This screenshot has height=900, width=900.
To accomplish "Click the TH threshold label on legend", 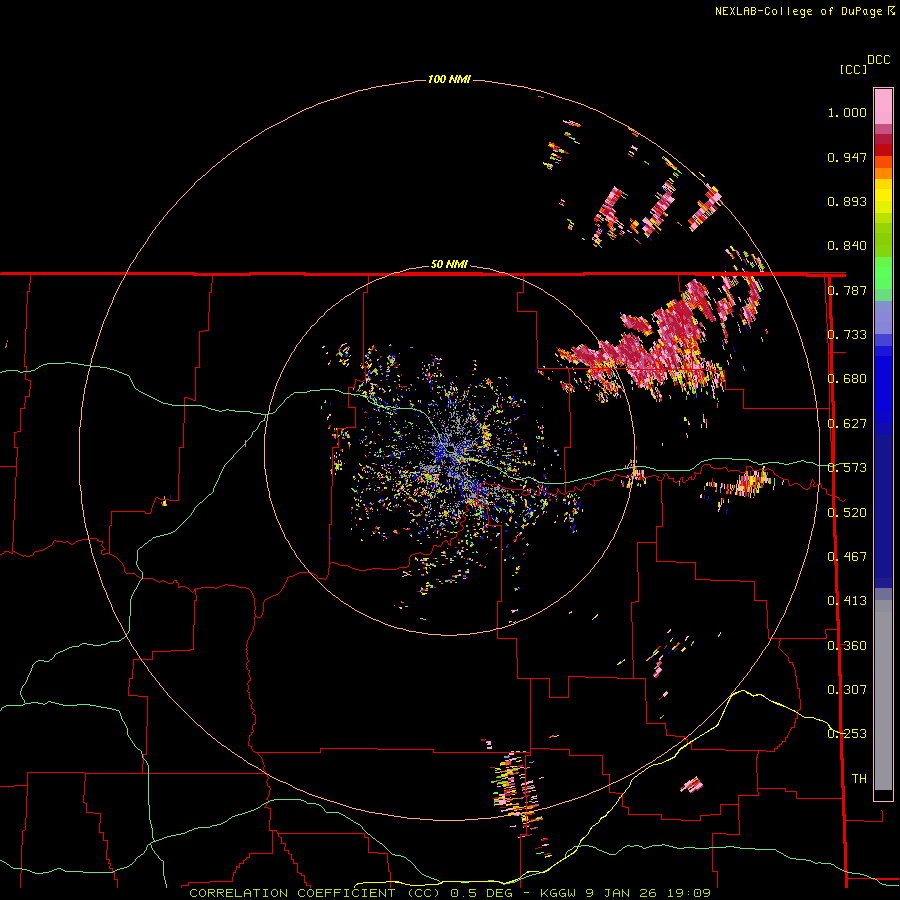I will [859, 779].
